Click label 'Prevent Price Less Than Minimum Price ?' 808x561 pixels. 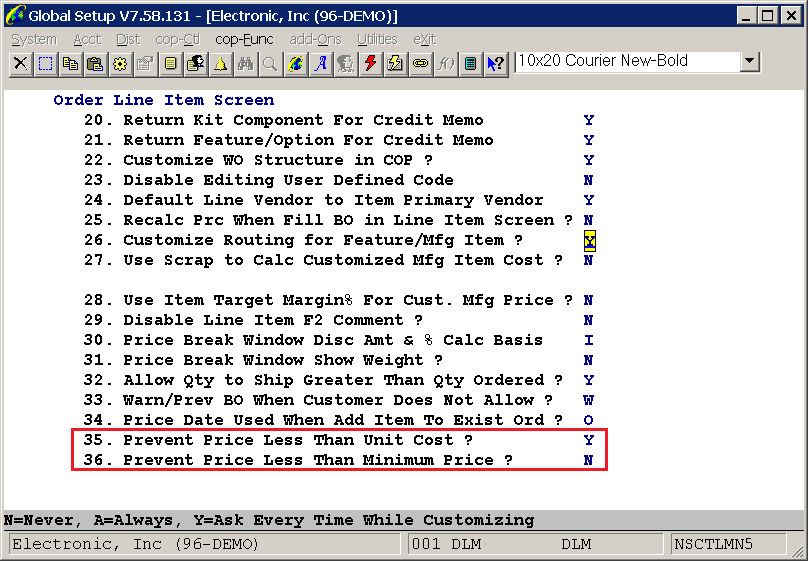coord(318,461)
